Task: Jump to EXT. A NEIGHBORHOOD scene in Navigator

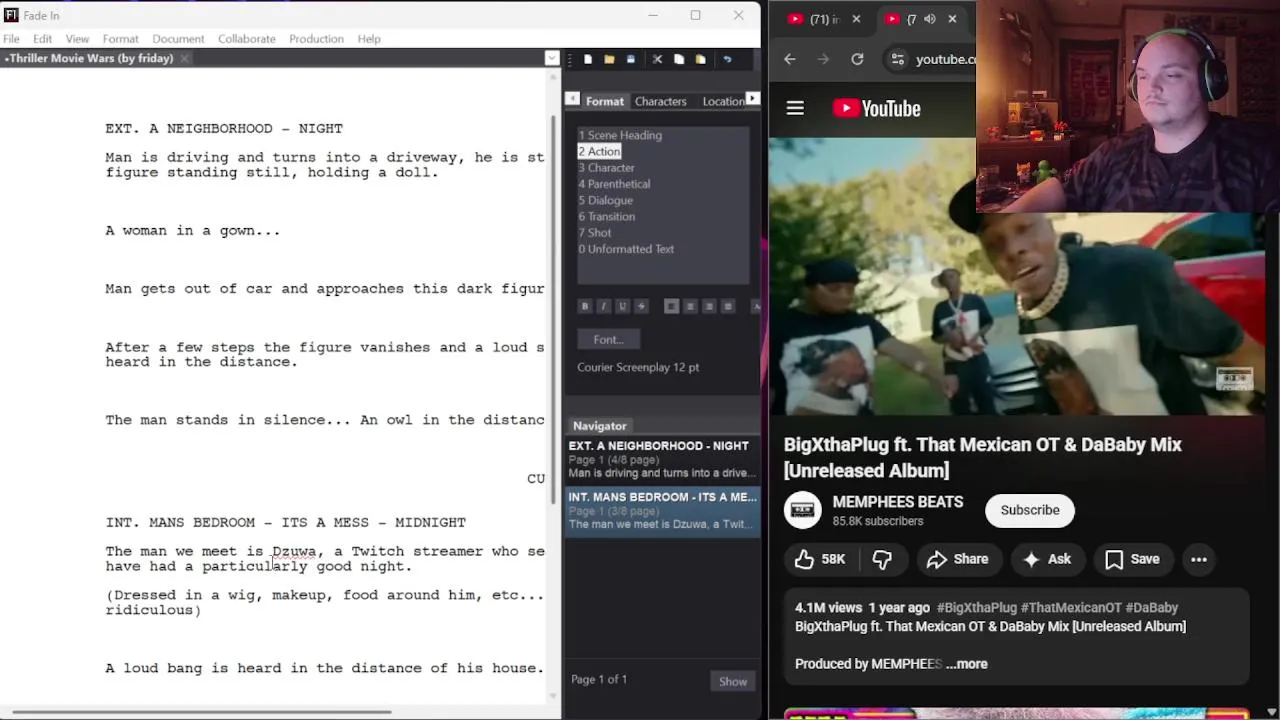Action: [x=660, y=459]
